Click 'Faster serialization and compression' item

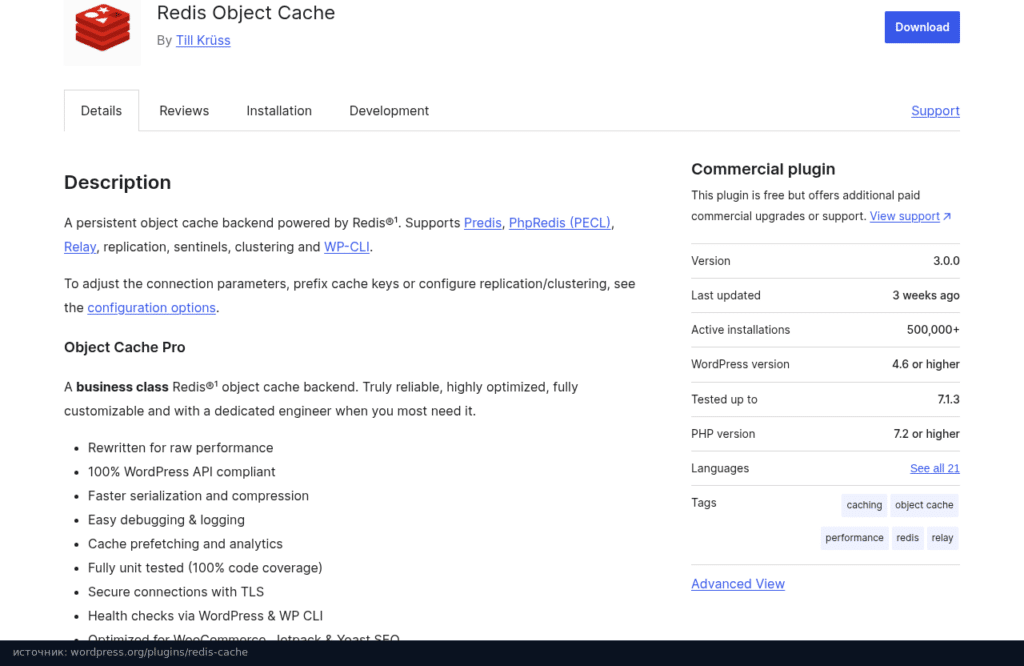199,496
